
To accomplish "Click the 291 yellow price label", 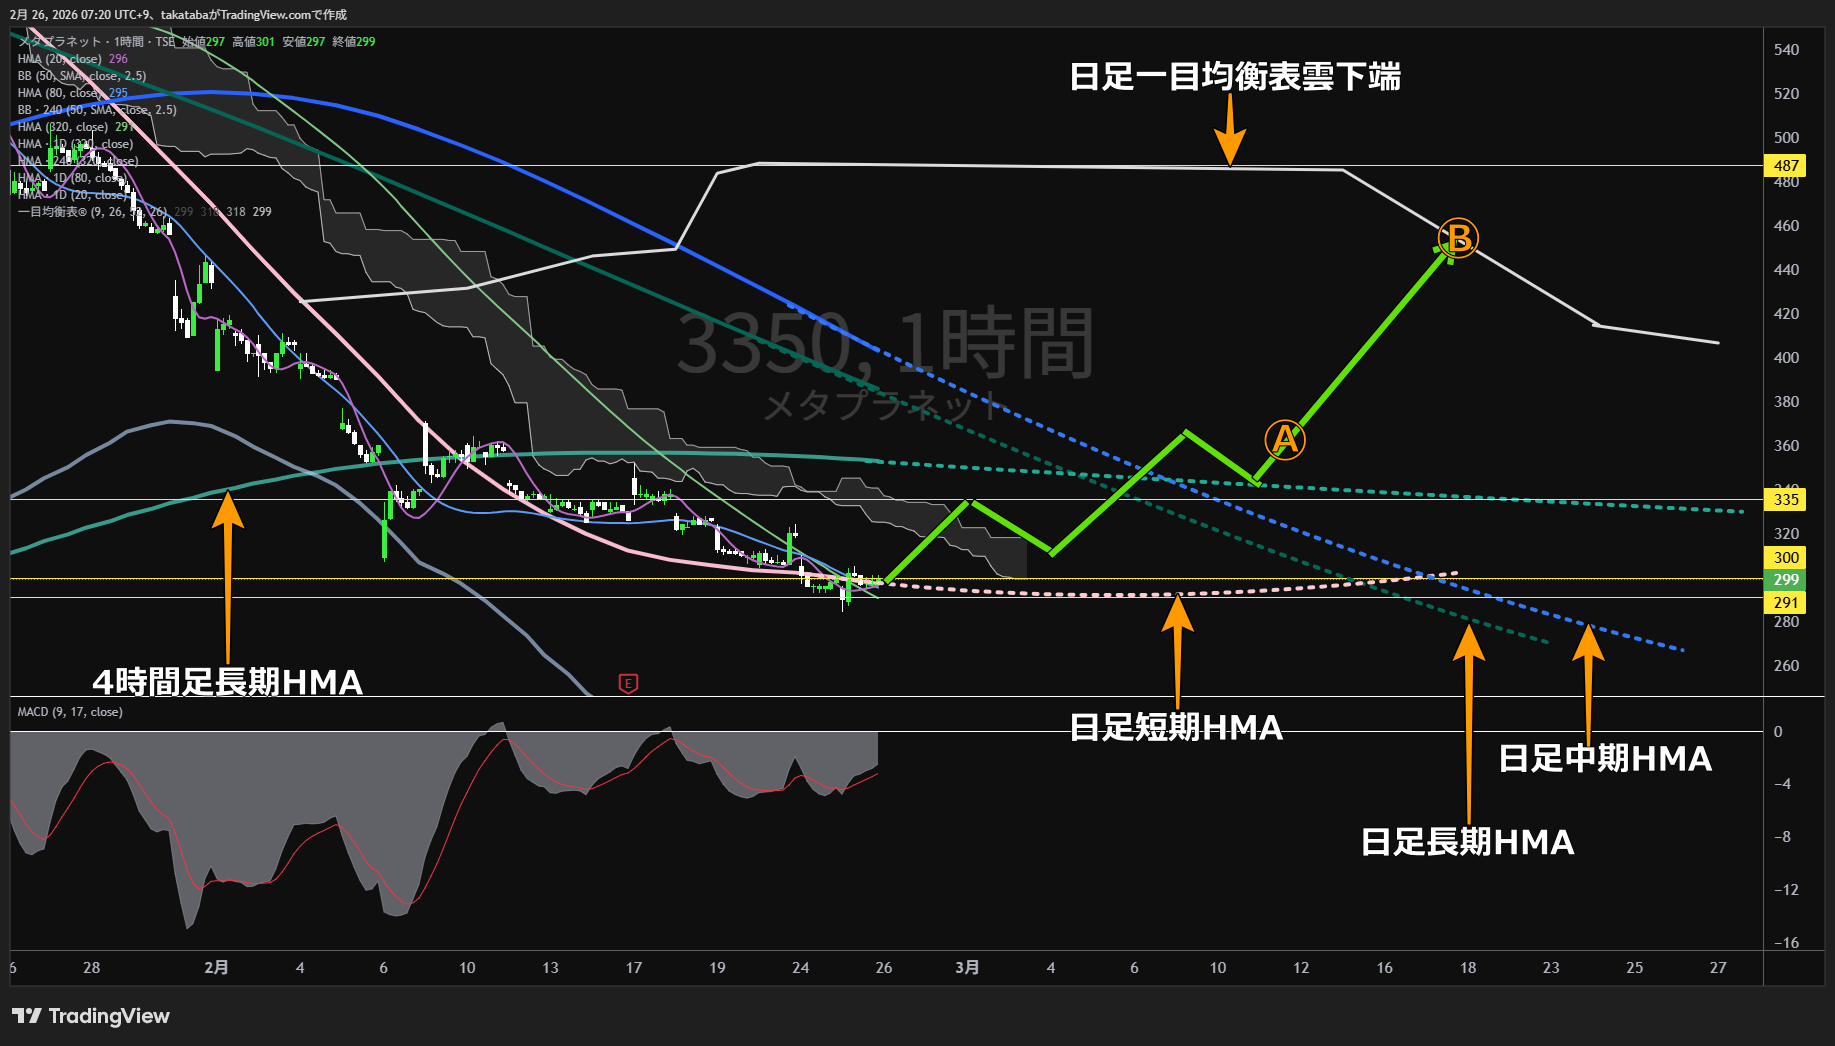I will point(1786,603).
